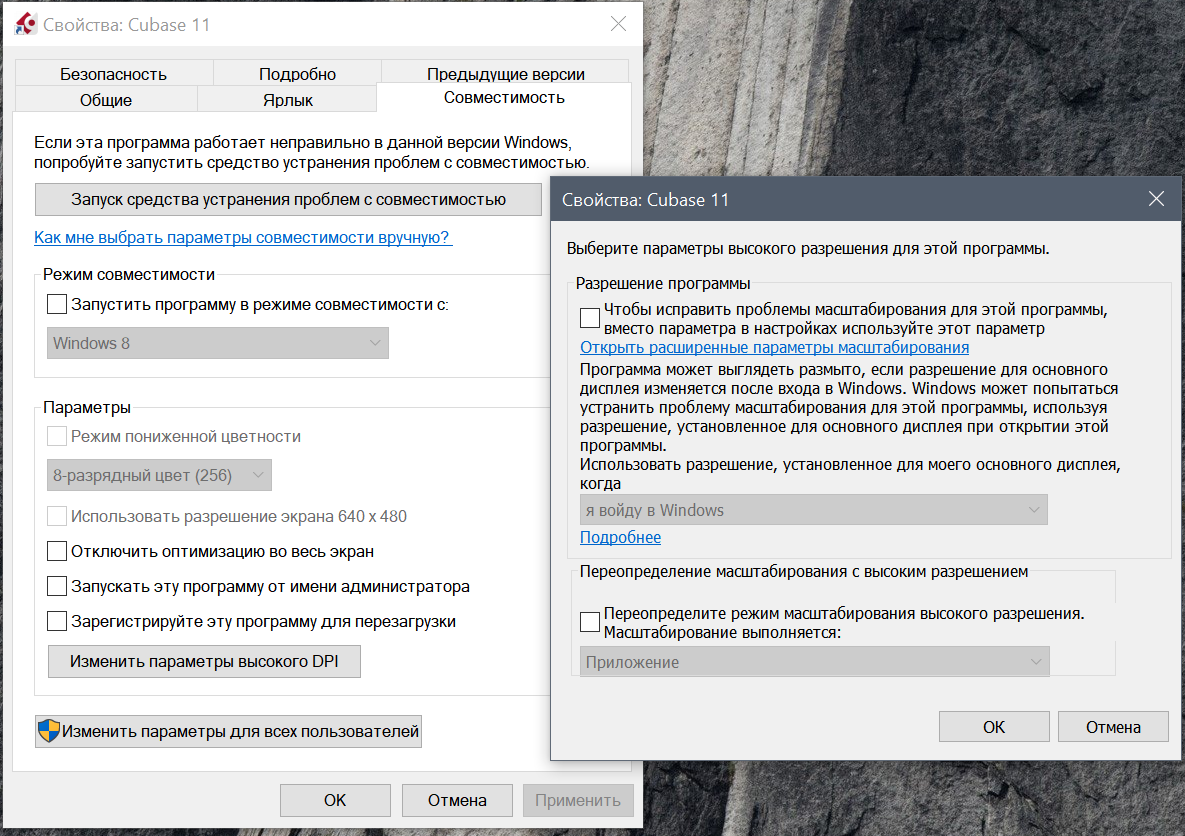Screen dimensions: 1185x836
Task: Click Отмена in the high DPI dialog
Action: [1113, 726]
